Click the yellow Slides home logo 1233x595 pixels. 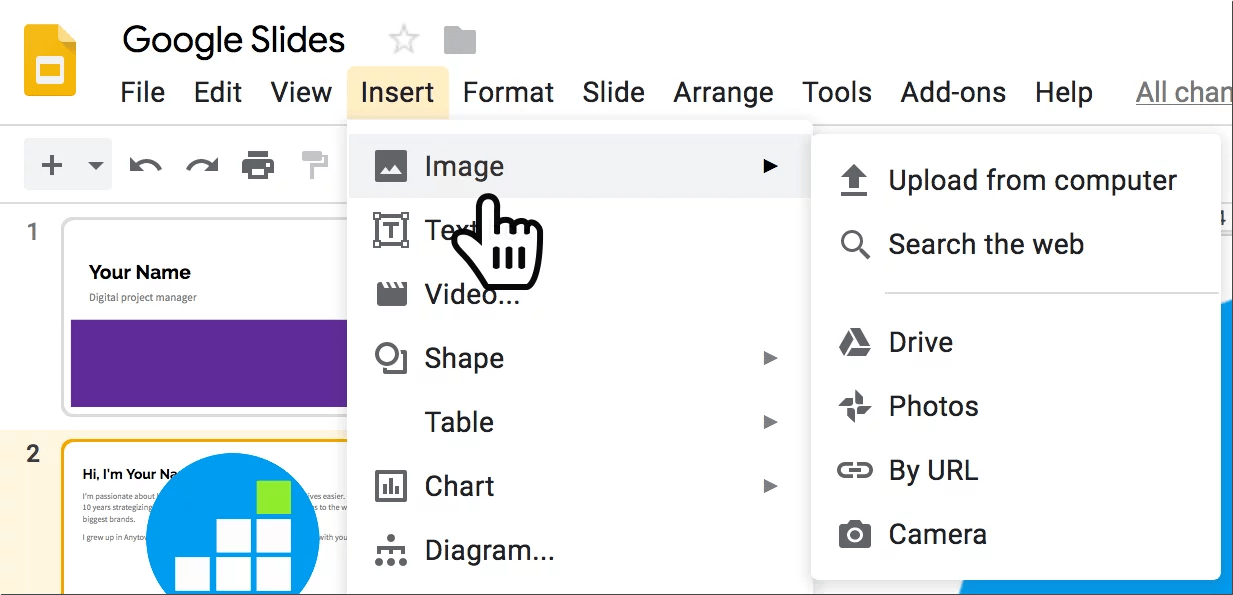point(50,61)
